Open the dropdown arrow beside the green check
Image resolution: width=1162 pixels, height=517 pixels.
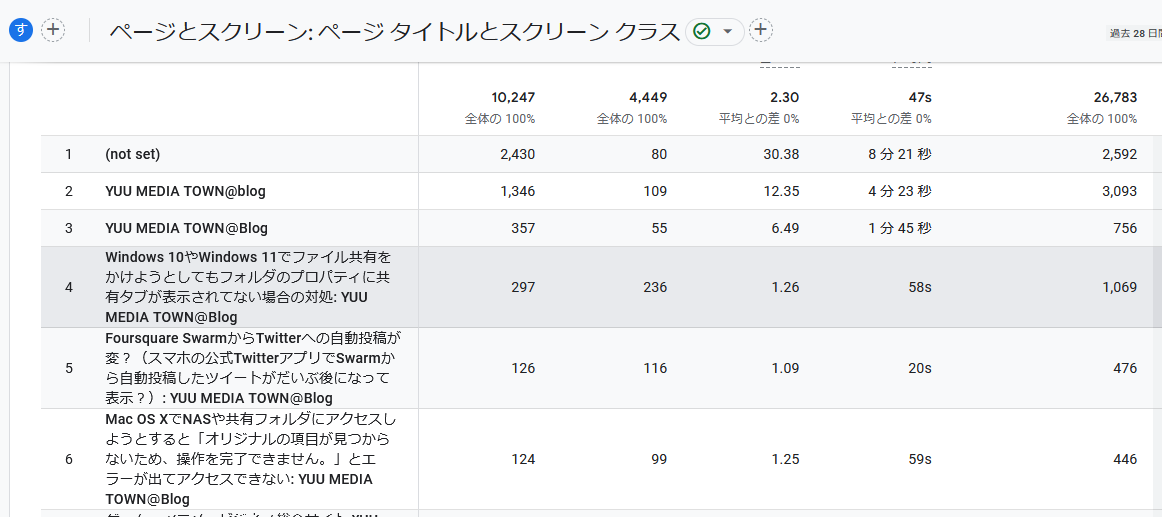pyautogui.click(x=728, y=31)
